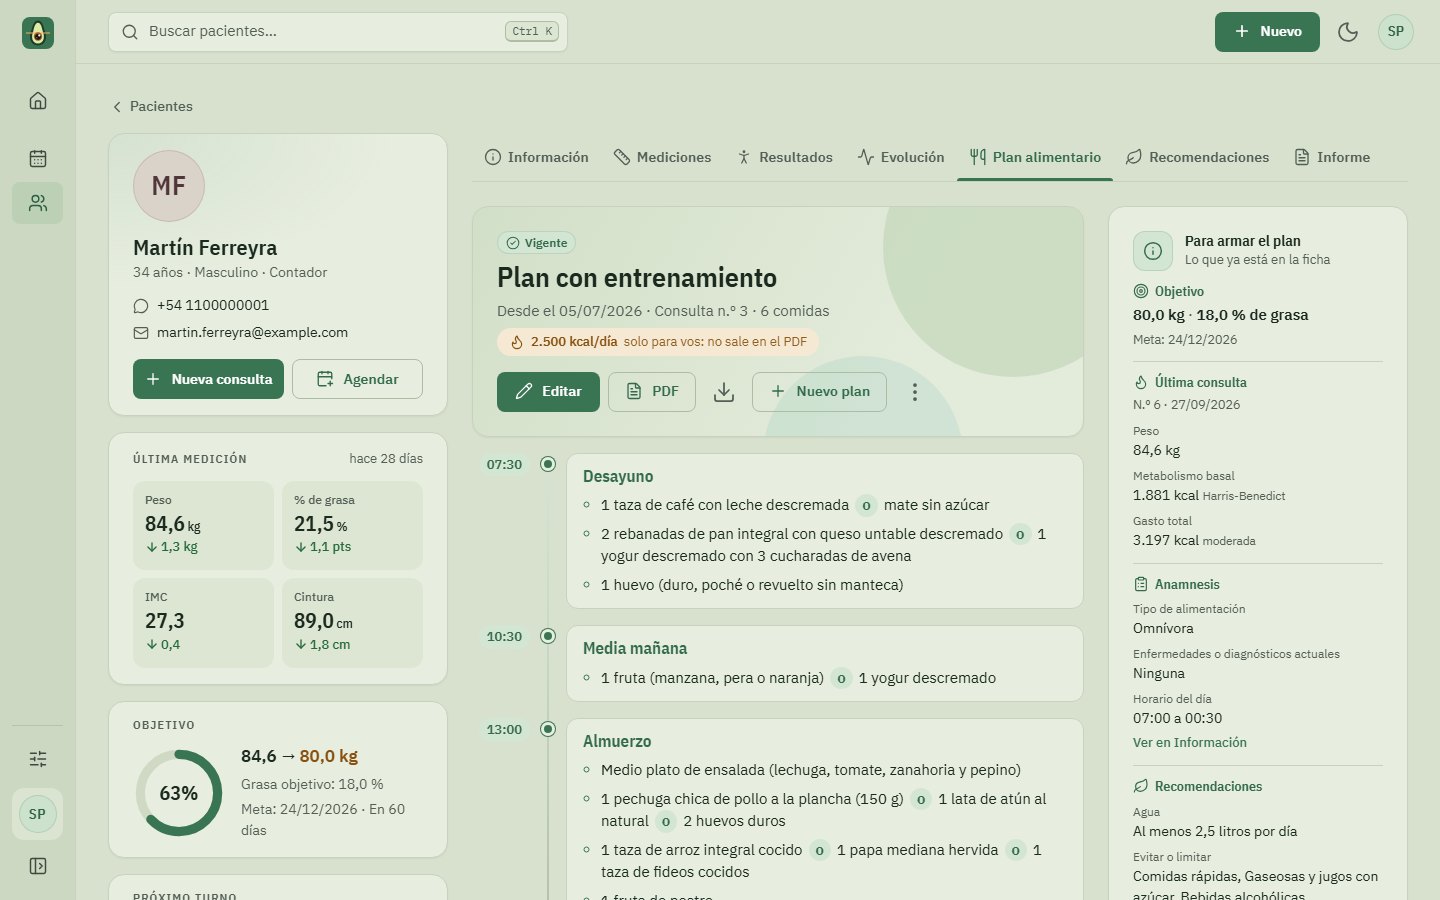Open the SP user menu in header

click(x=1396, y=32)
